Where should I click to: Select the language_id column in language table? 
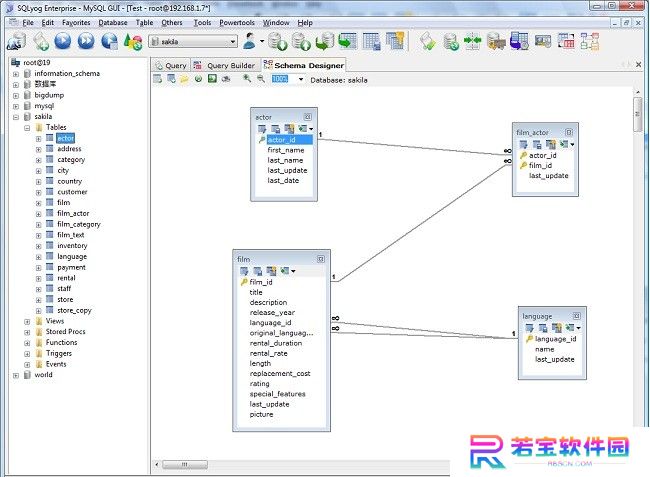[x=555, y=339]
